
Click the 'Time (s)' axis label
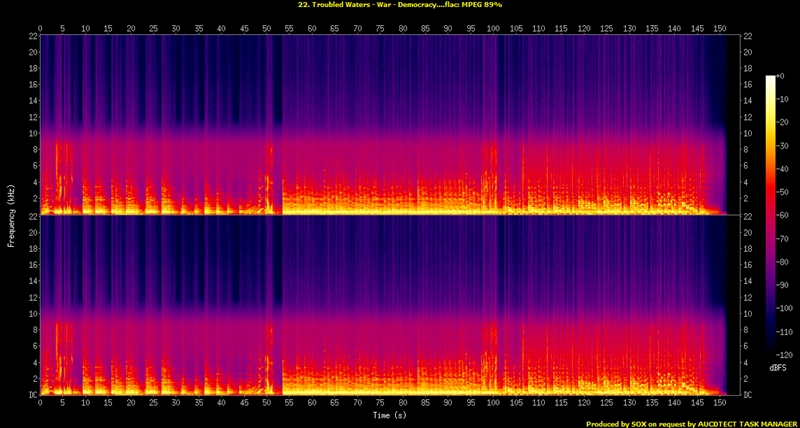click(x=389, y=415)
